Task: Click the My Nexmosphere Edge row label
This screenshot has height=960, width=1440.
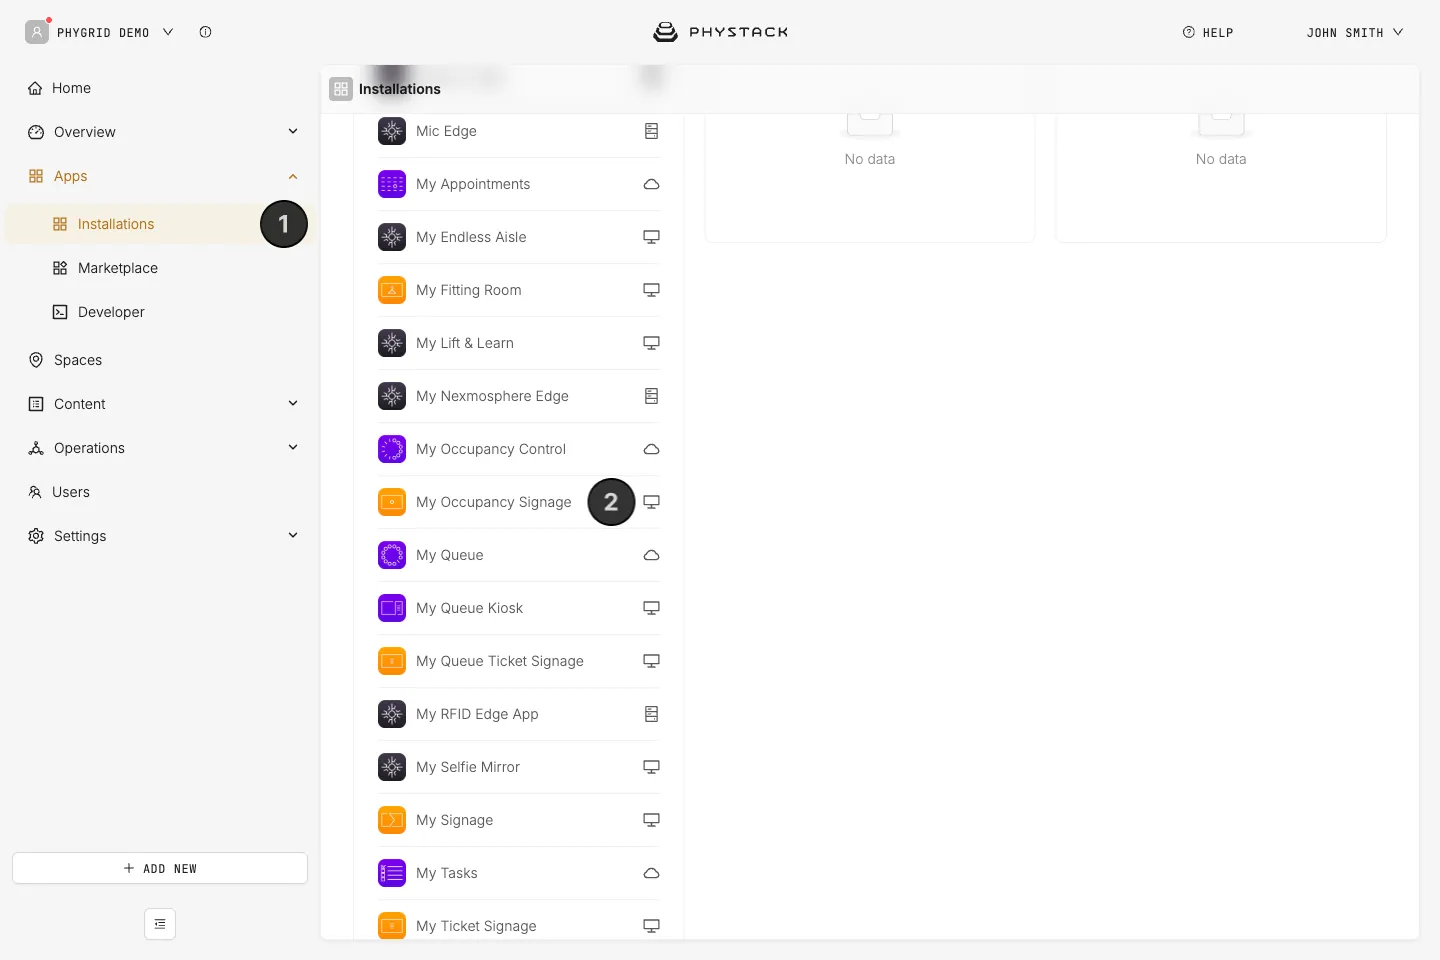Action: [492, 396]
